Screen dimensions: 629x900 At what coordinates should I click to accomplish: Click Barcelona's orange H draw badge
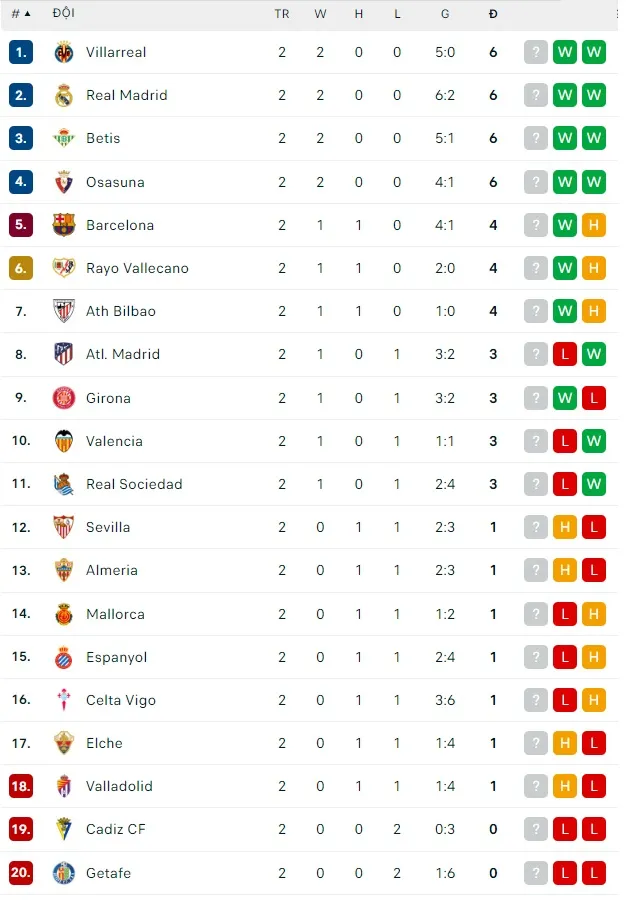tap(594, 225)
